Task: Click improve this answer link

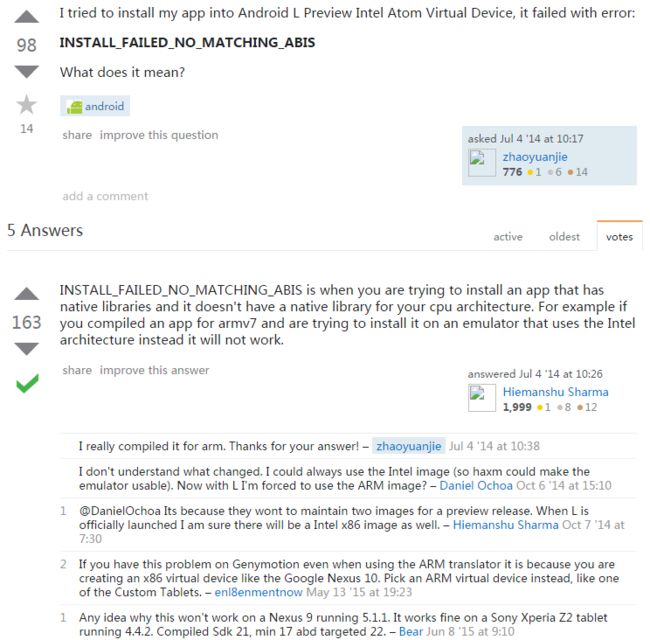Action: tap(154, 370)
